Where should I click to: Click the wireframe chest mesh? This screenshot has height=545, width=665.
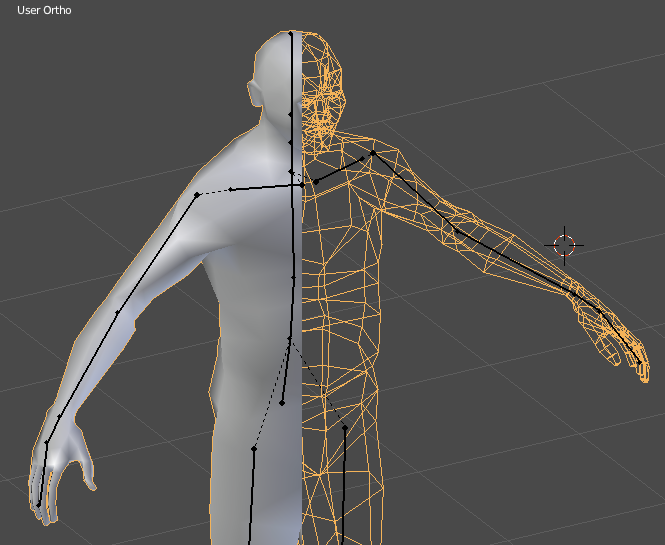click(x=345, y=240)
